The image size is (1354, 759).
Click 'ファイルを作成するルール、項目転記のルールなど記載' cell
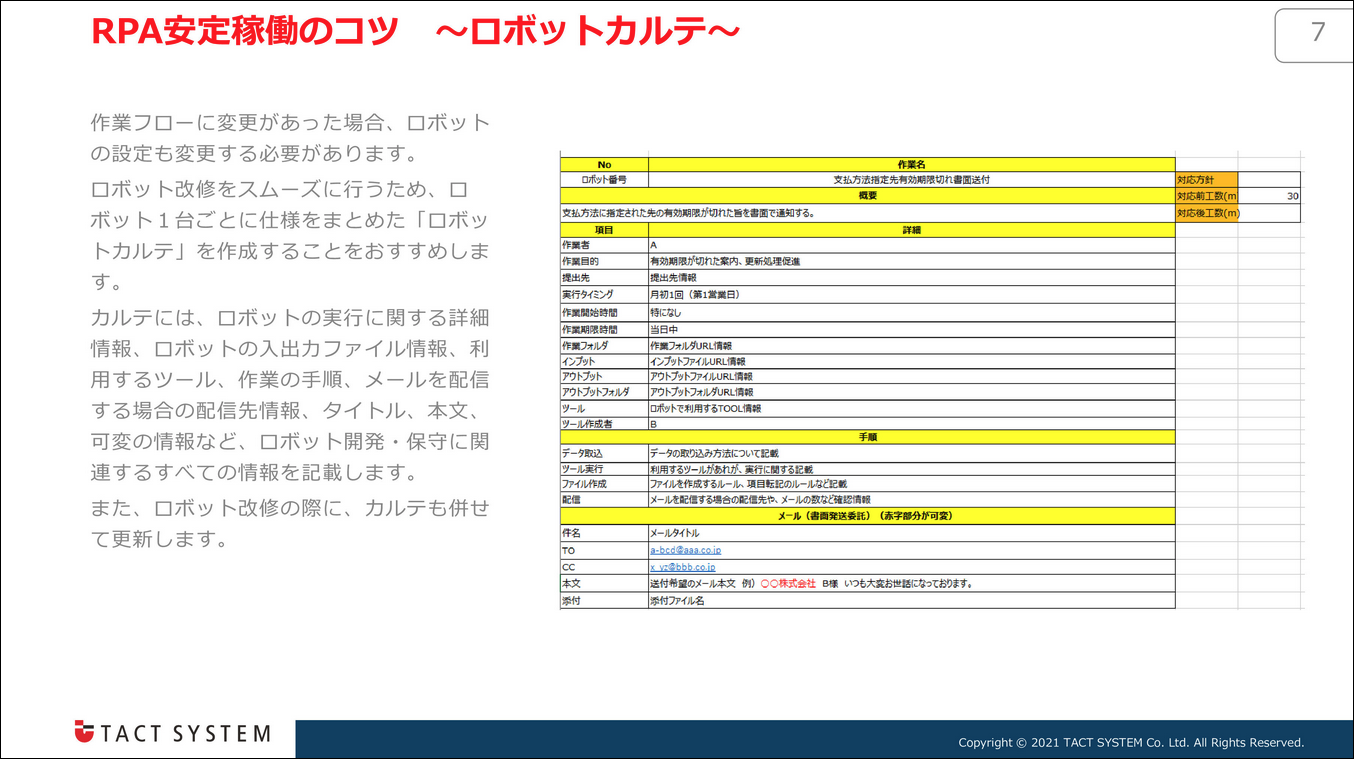(x=912, y=484)
